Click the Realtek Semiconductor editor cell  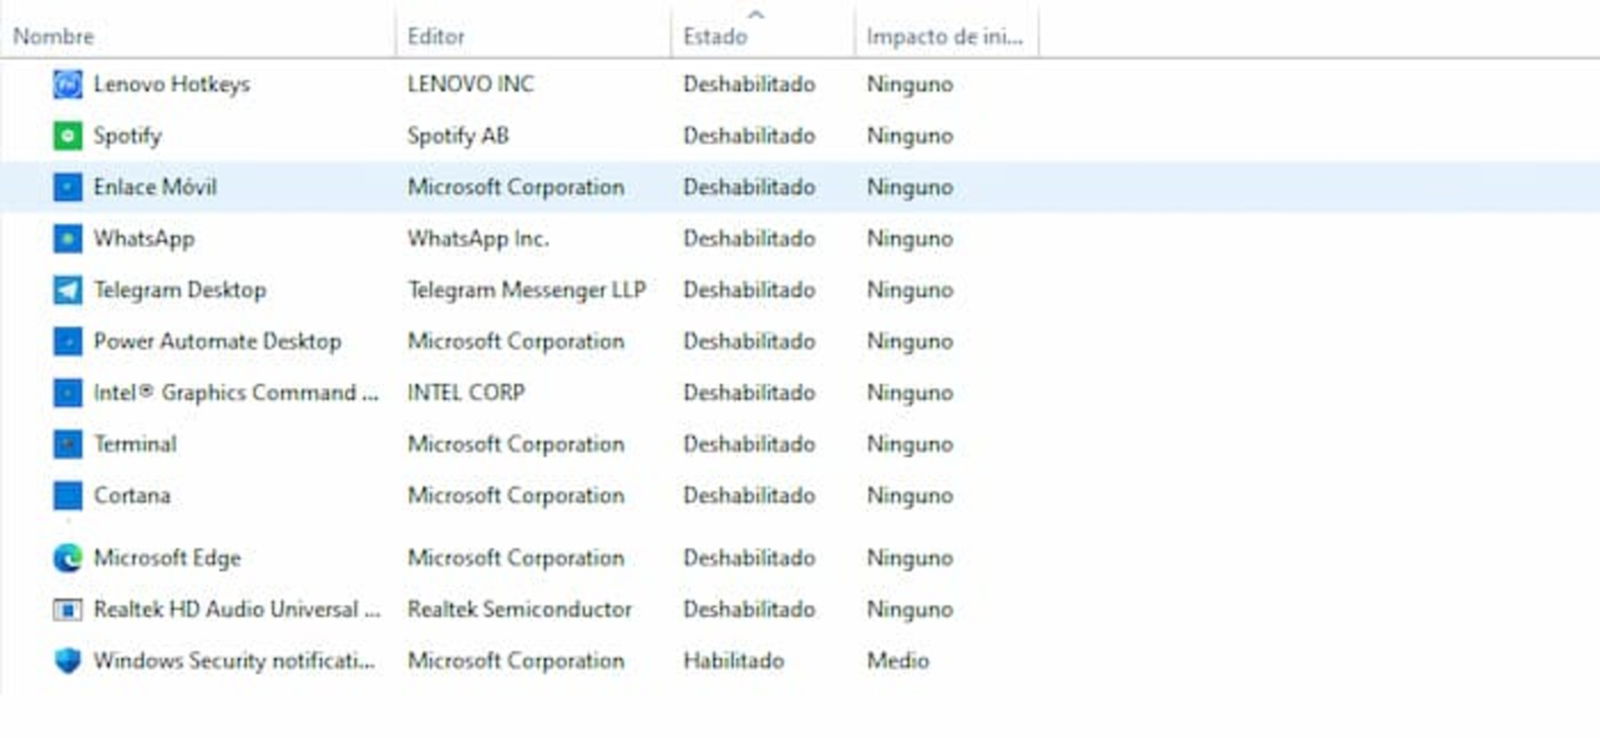(519, 609)
